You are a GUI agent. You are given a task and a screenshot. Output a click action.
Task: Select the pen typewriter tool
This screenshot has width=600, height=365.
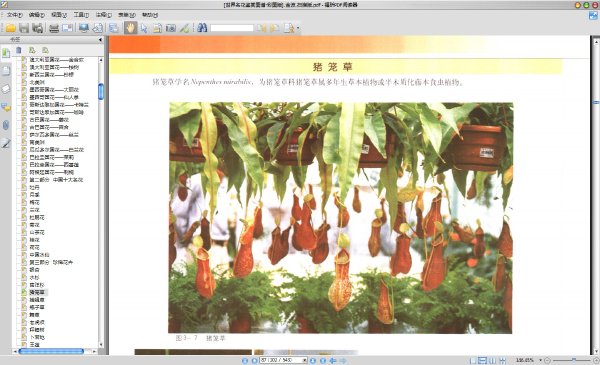click(x=184, y=28)
